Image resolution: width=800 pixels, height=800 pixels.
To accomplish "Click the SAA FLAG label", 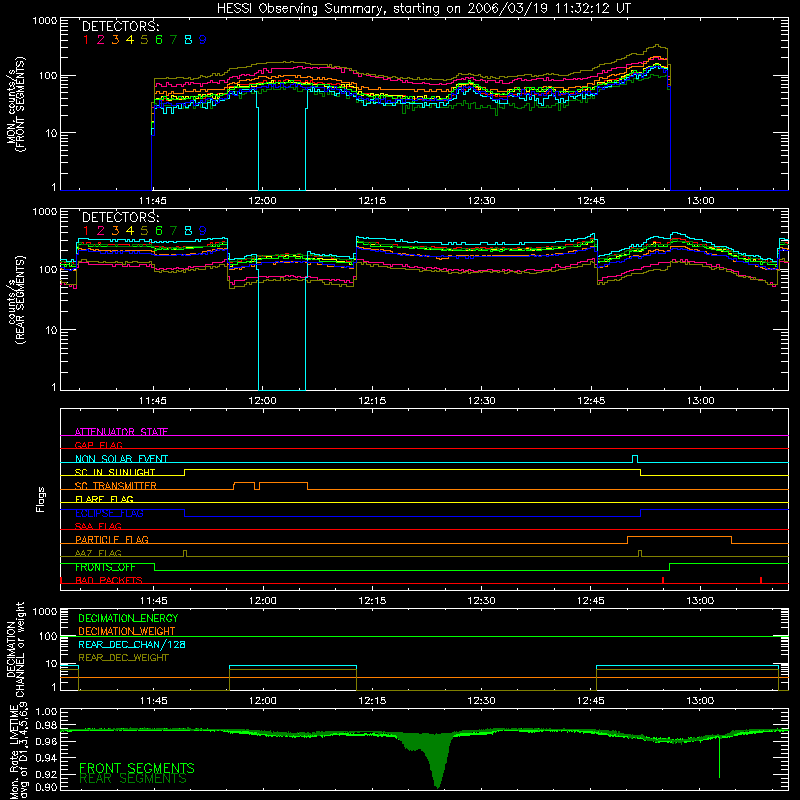I will [98, 526].
